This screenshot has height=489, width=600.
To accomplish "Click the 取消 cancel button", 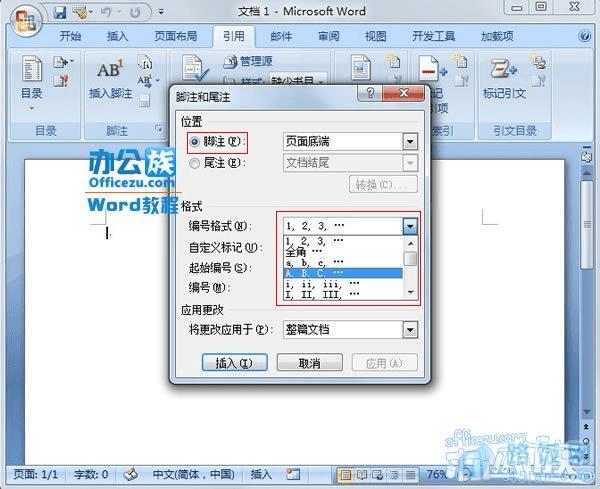I will click(310, 362).
